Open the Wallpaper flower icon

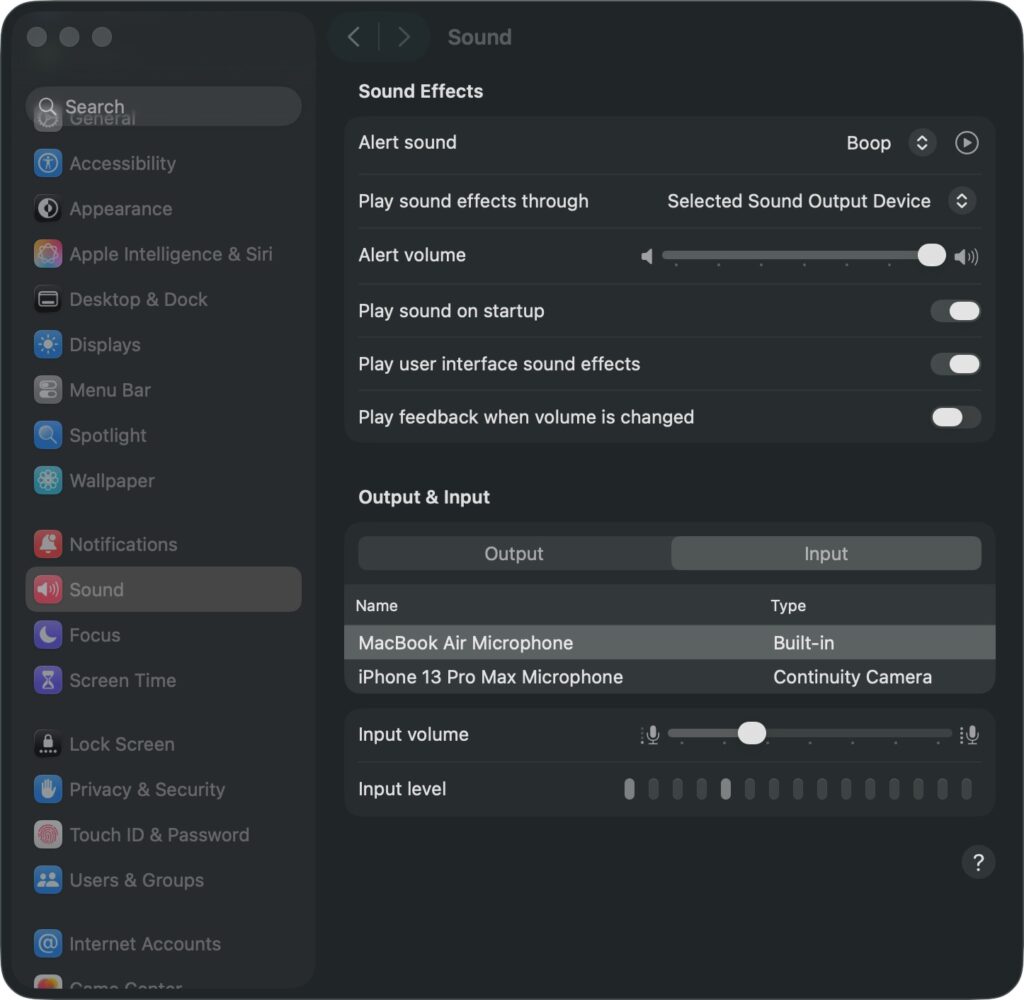pos(48,481)
